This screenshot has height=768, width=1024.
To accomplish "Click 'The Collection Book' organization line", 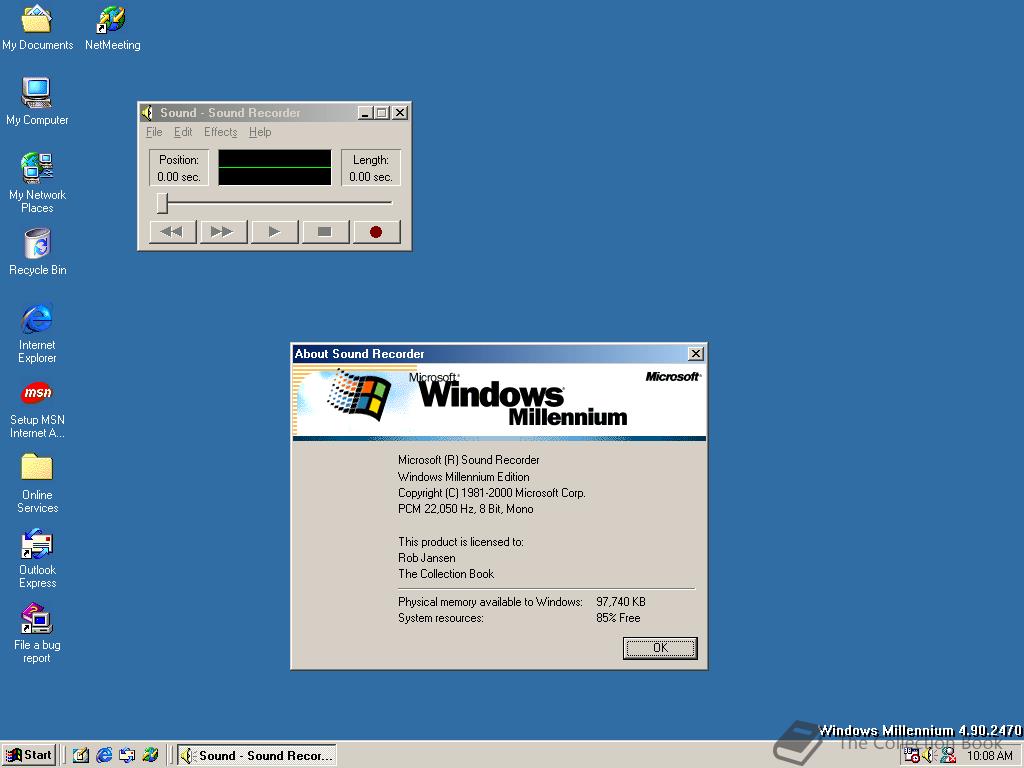I will pos(446,574).
